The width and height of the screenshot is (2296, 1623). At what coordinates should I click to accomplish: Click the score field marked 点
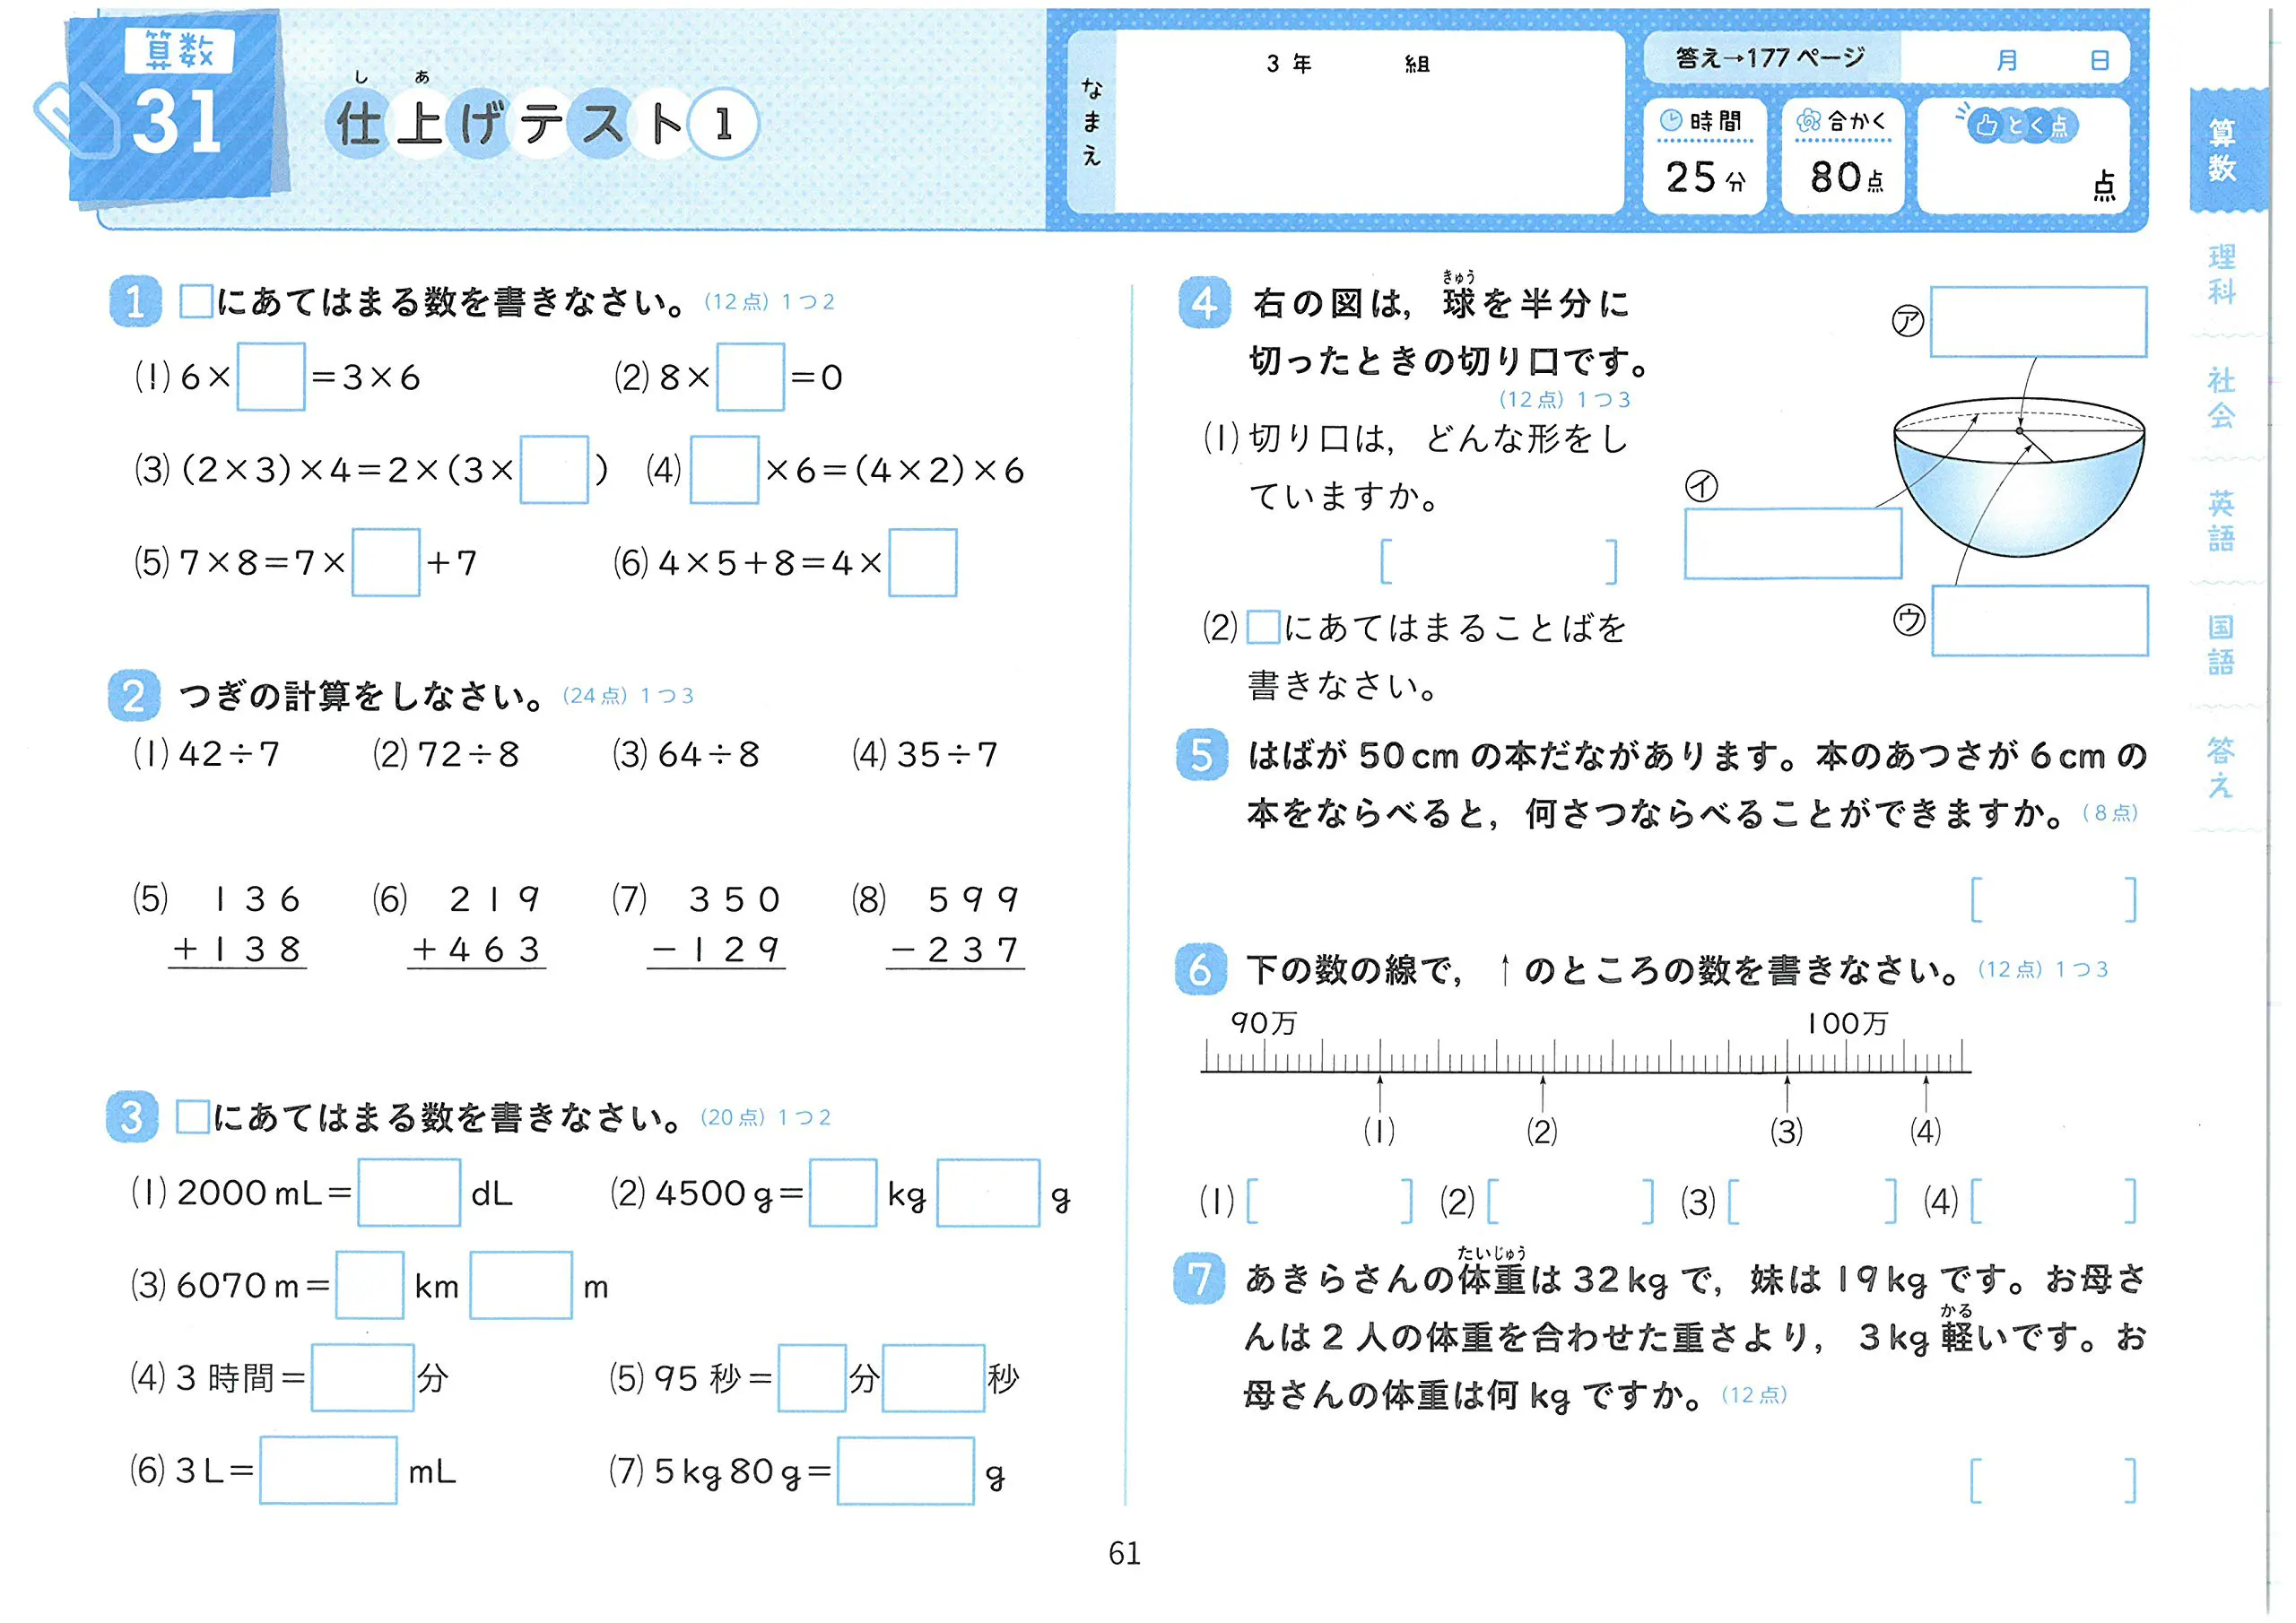[2023, 155]
